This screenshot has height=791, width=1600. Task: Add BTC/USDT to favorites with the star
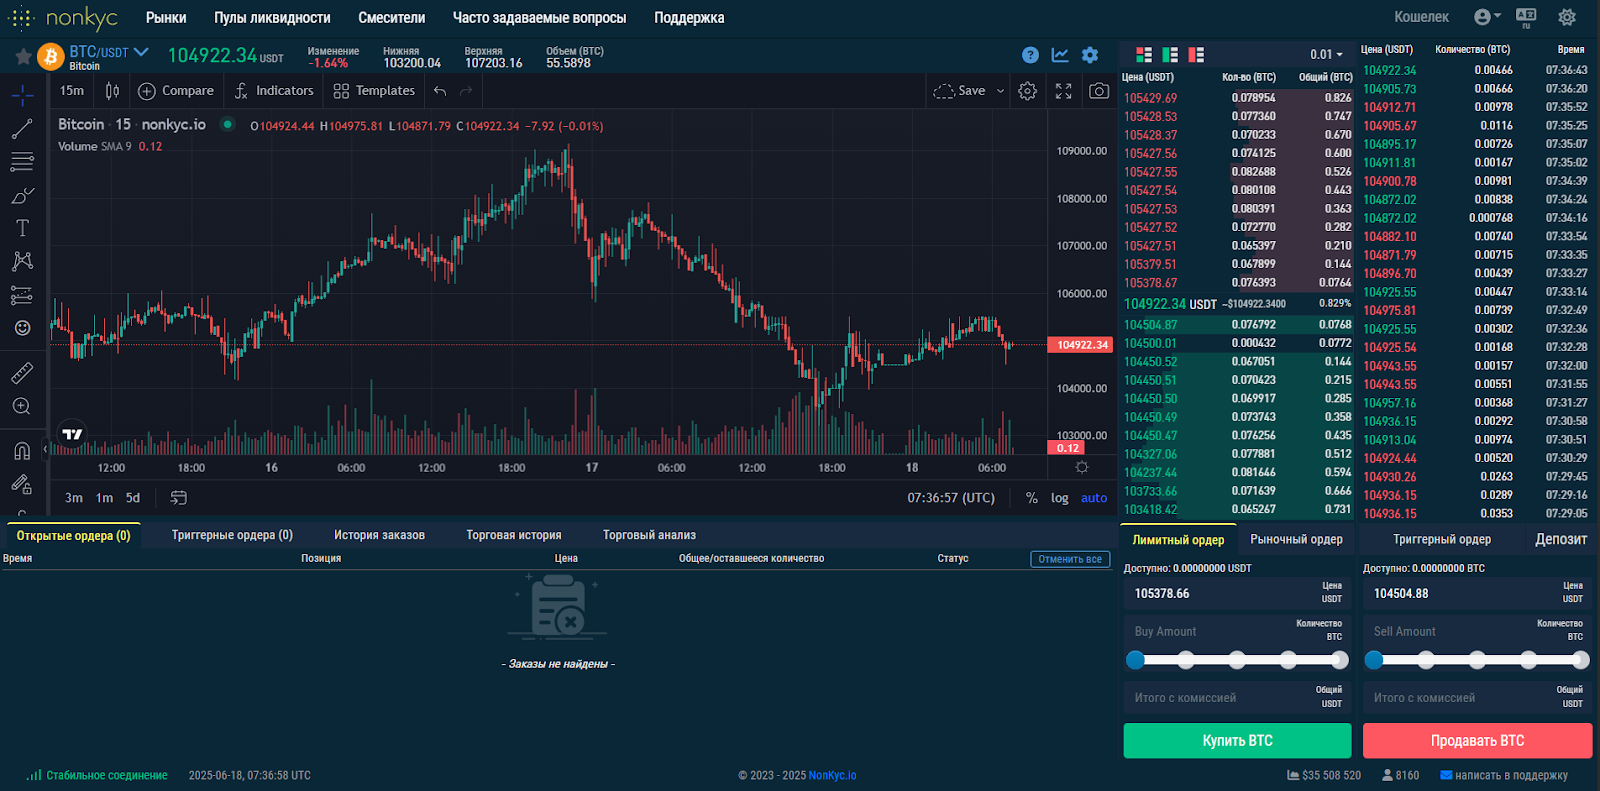pos(23,56)
